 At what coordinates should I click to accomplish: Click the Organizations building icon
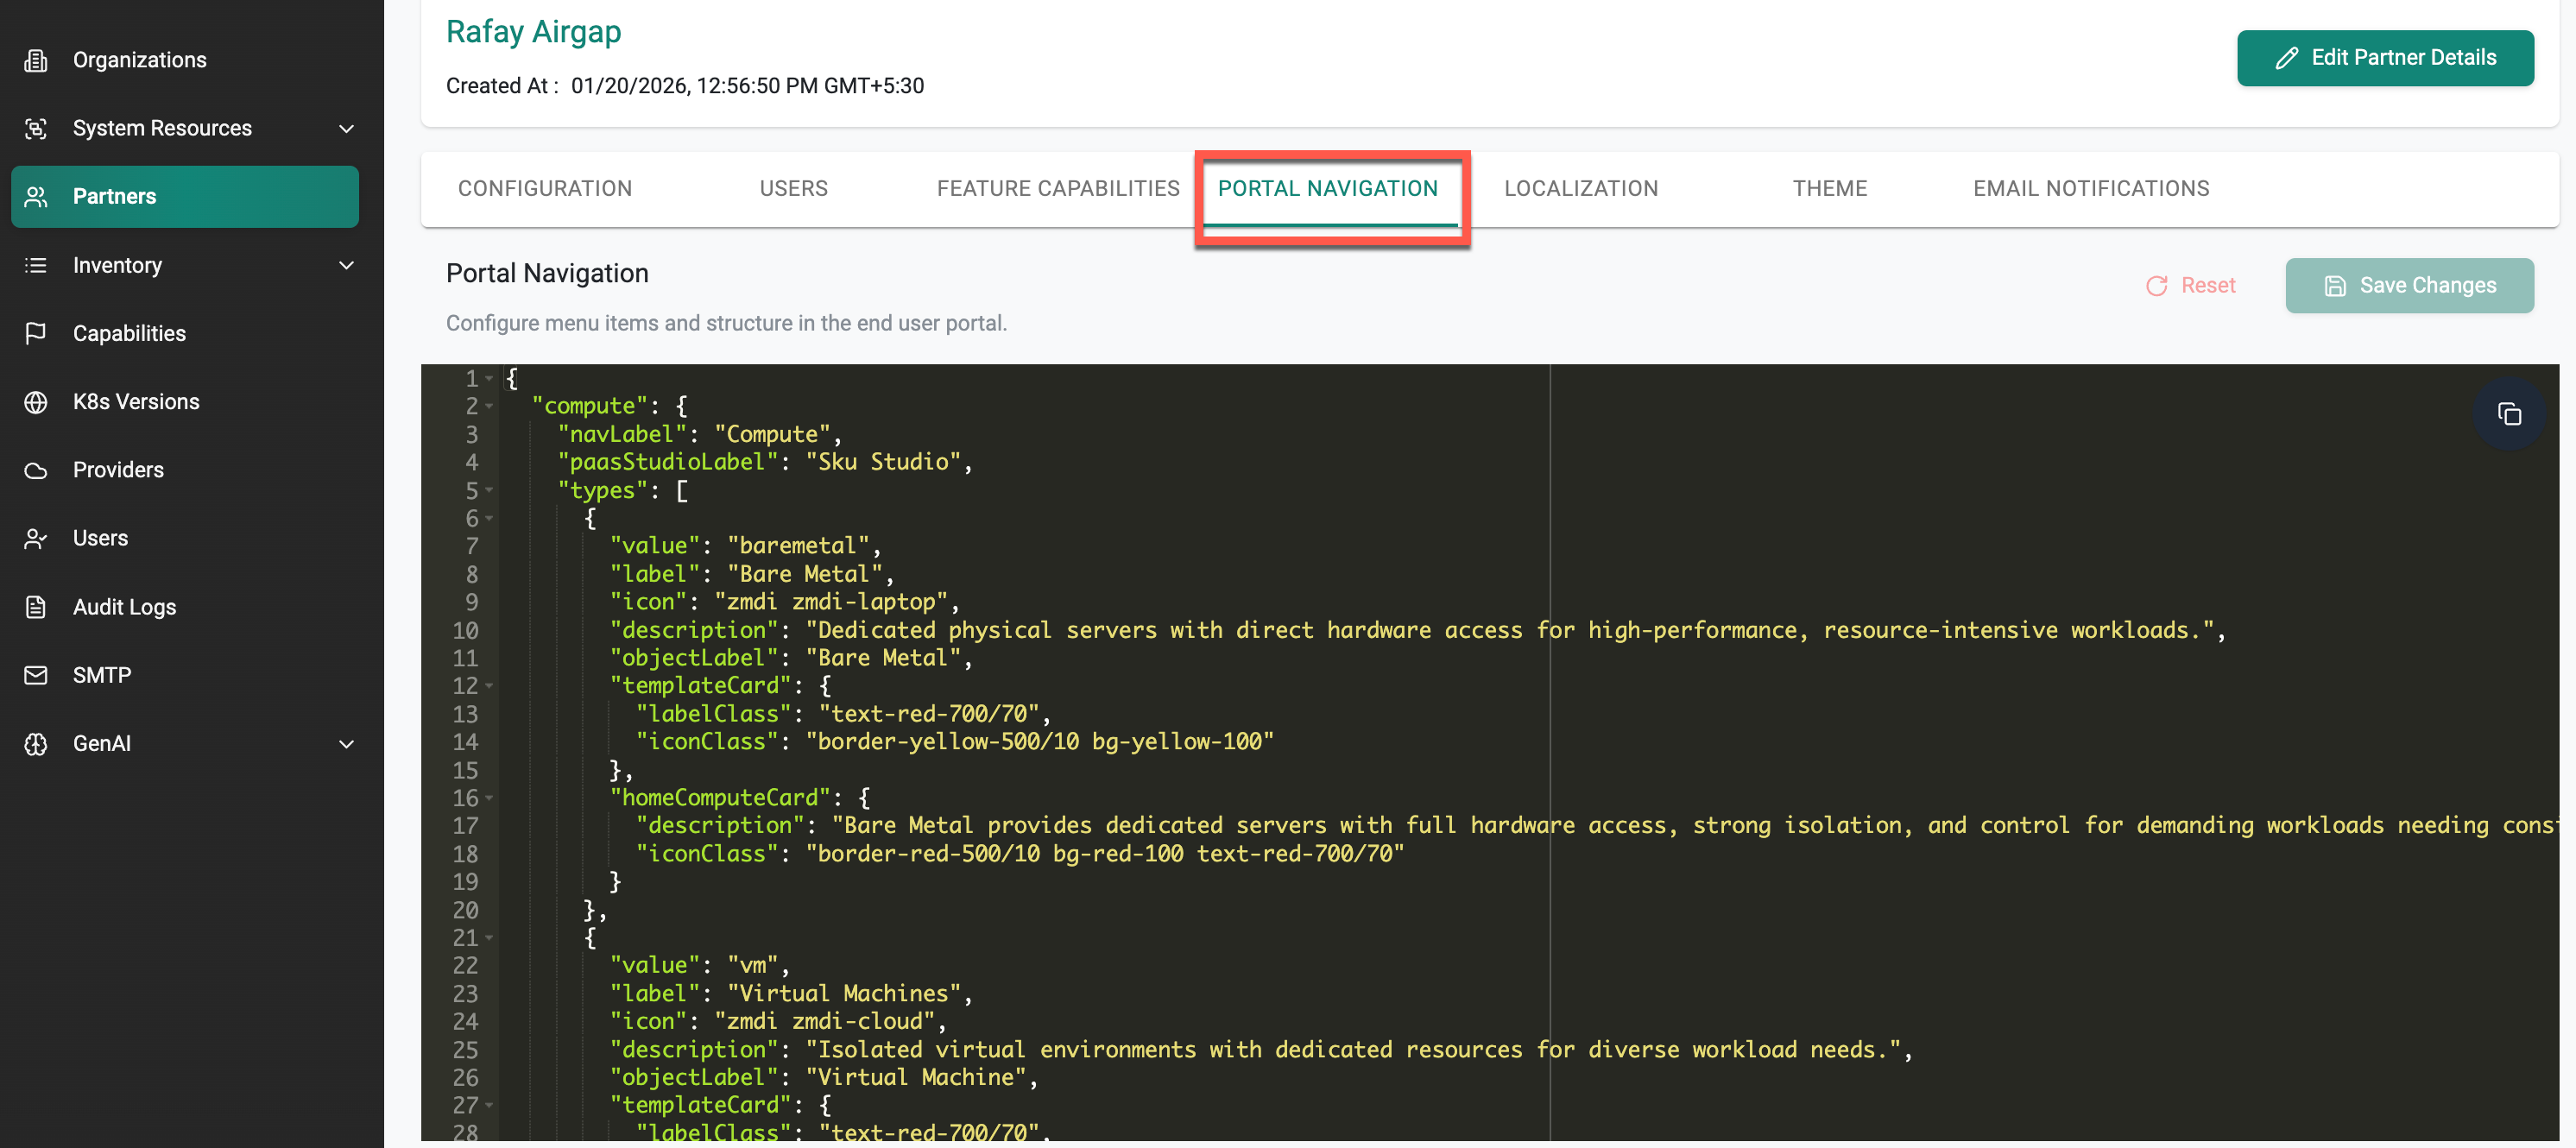(x=36, y=60)
